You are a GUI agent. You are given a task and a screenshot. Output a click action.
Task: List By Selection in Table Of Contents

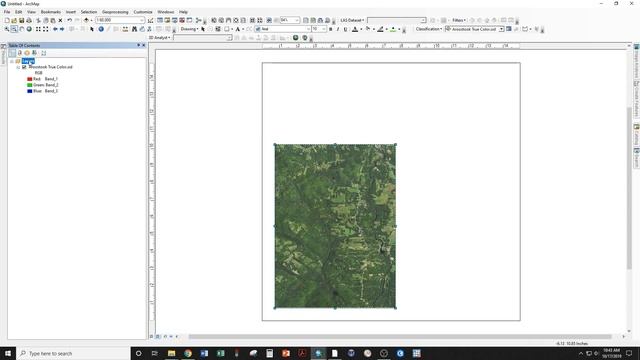click(34, 53)
